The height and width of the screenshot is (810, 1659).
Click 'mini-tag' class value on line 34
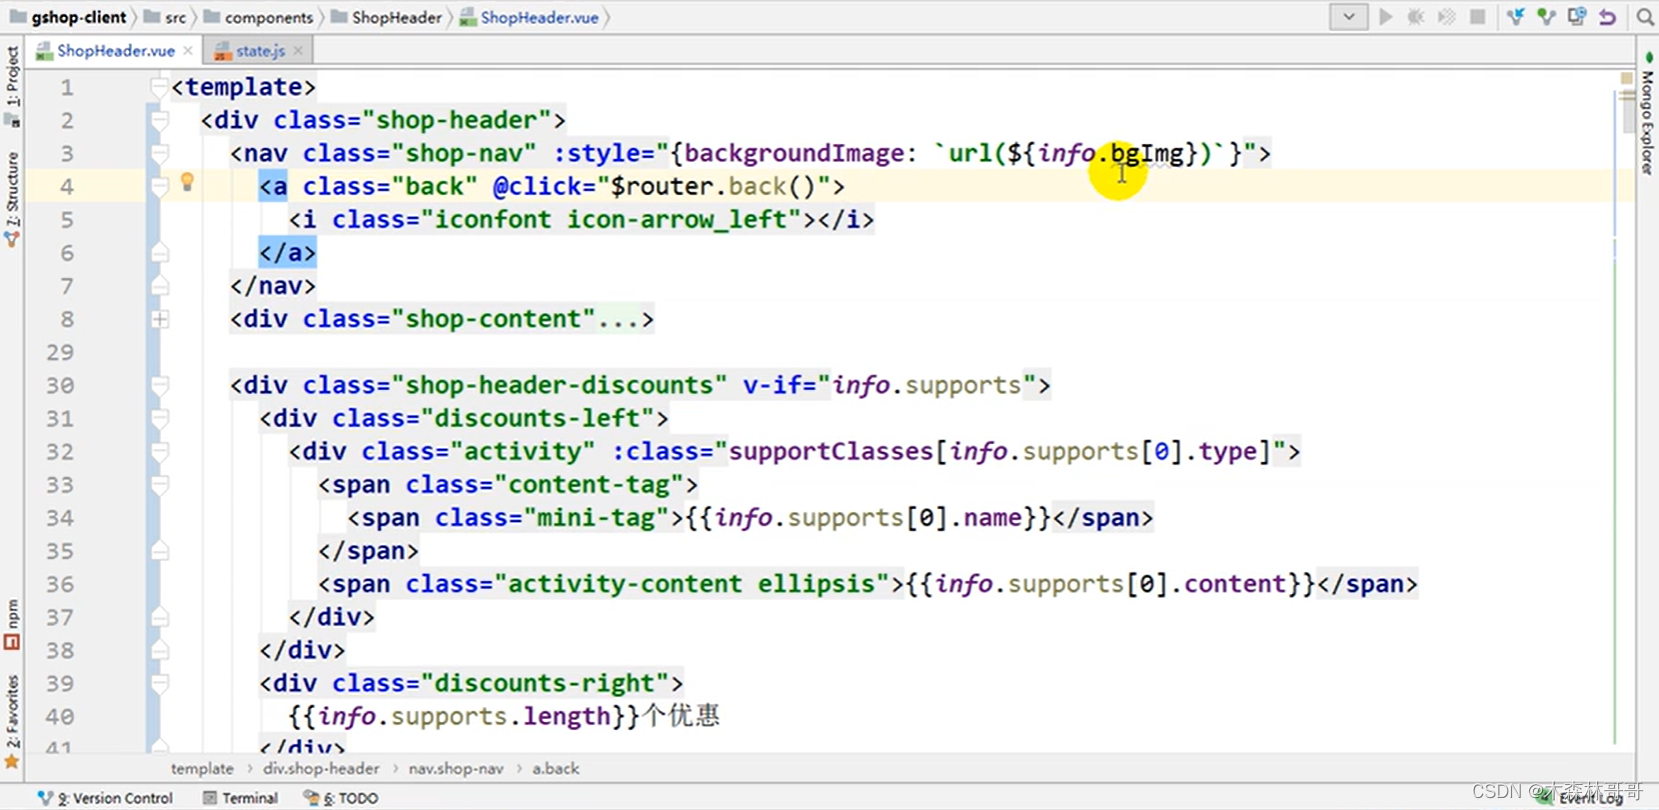(596, 517)
